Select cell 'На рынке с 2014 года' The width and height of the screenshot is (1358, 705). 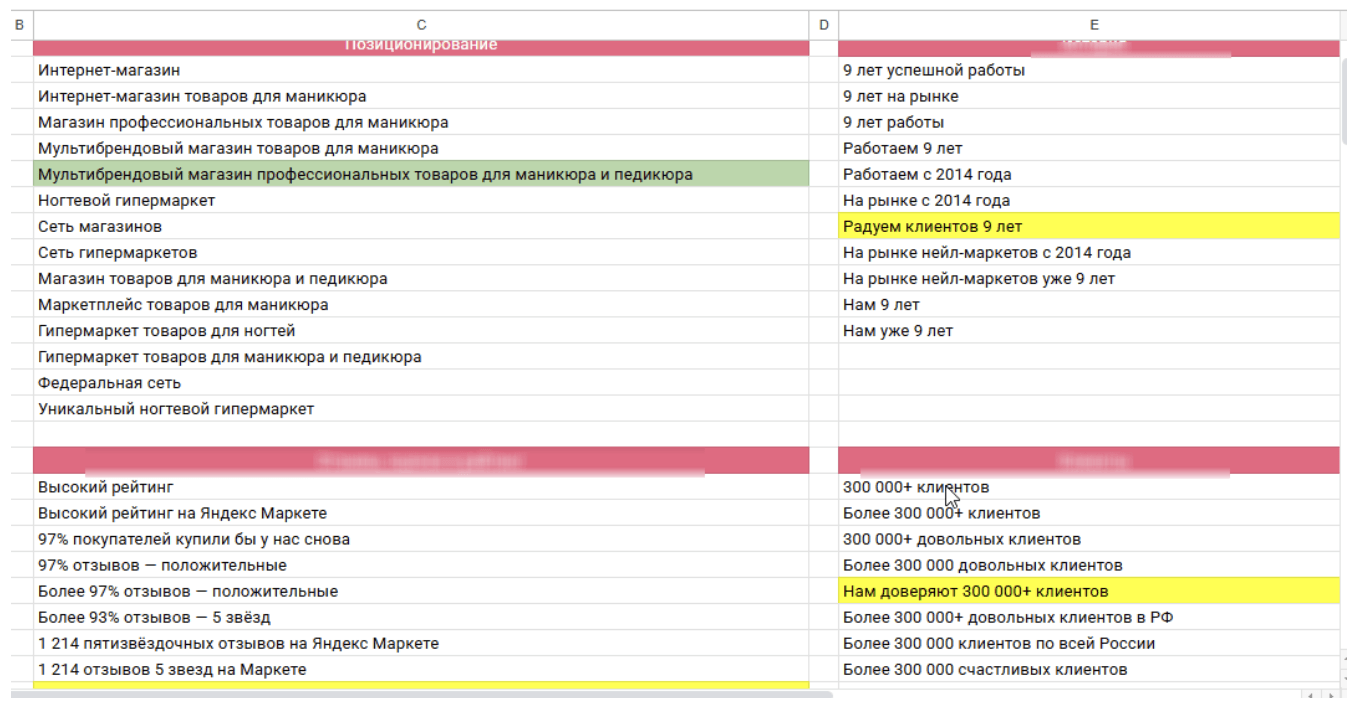[1089, 200]
